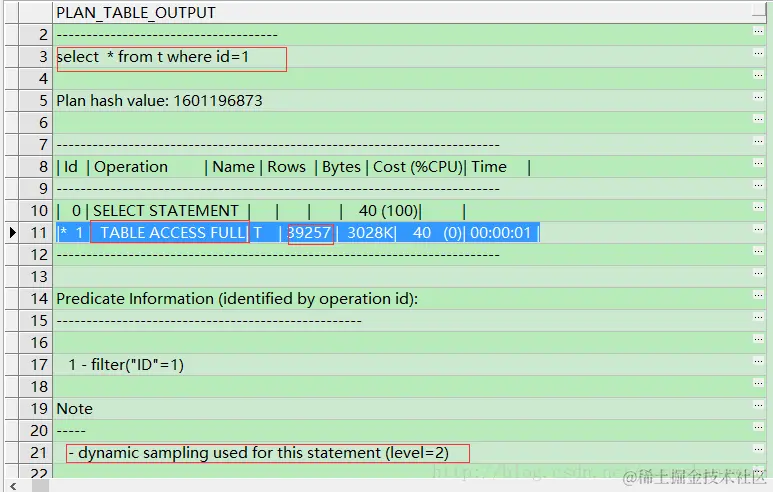Select row number 6 header
Viewport: 773px width, 492px height.
pyautogui.click(x=35, y=122)
